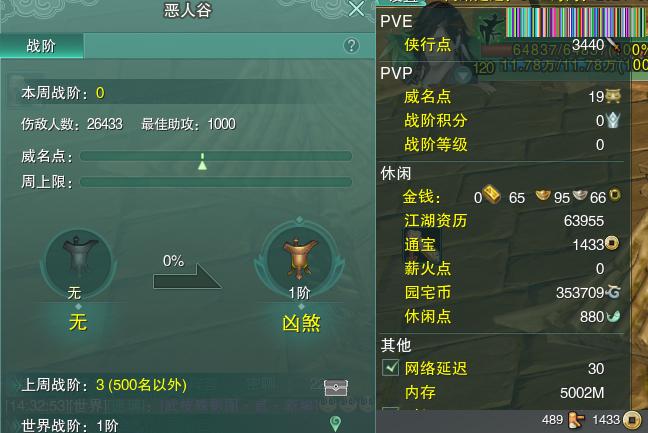Image resolution: width=648 pixels, height=433 pixels.
Task: Click the world rank map pin icon
Action: tap(336, 423)
